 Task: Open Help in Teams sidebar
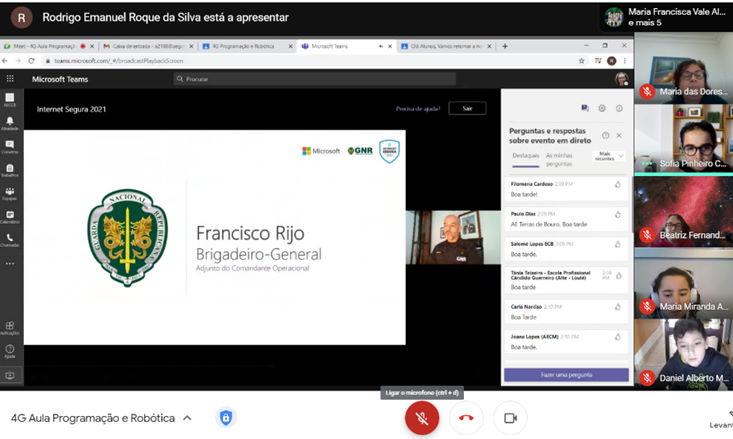pyautogui.click(x=10, y=351)
